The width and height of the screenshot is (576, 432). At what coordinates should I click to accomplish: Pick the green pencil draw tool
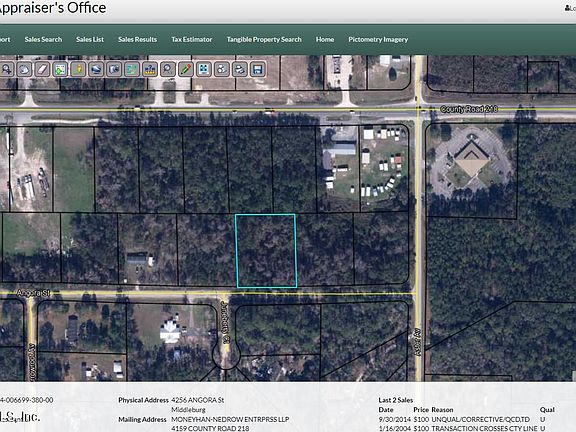coord(186,69)
